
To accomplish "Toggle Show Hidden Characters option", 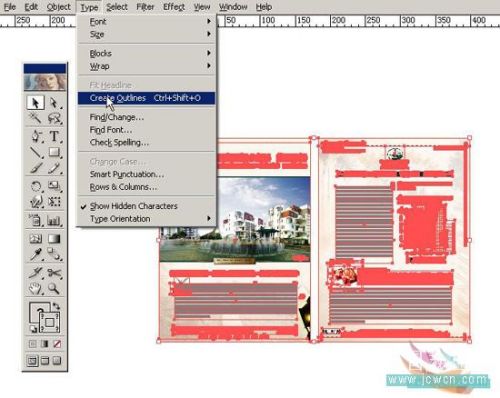I will pos(133,206).
